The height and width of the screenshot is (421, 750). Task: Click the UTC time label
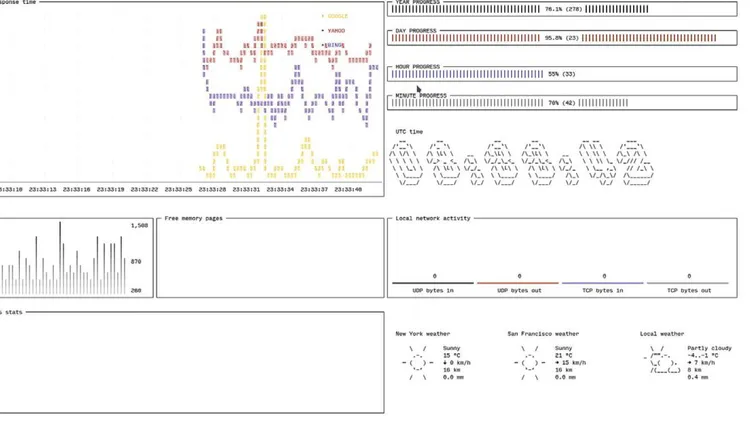point(409,132)
